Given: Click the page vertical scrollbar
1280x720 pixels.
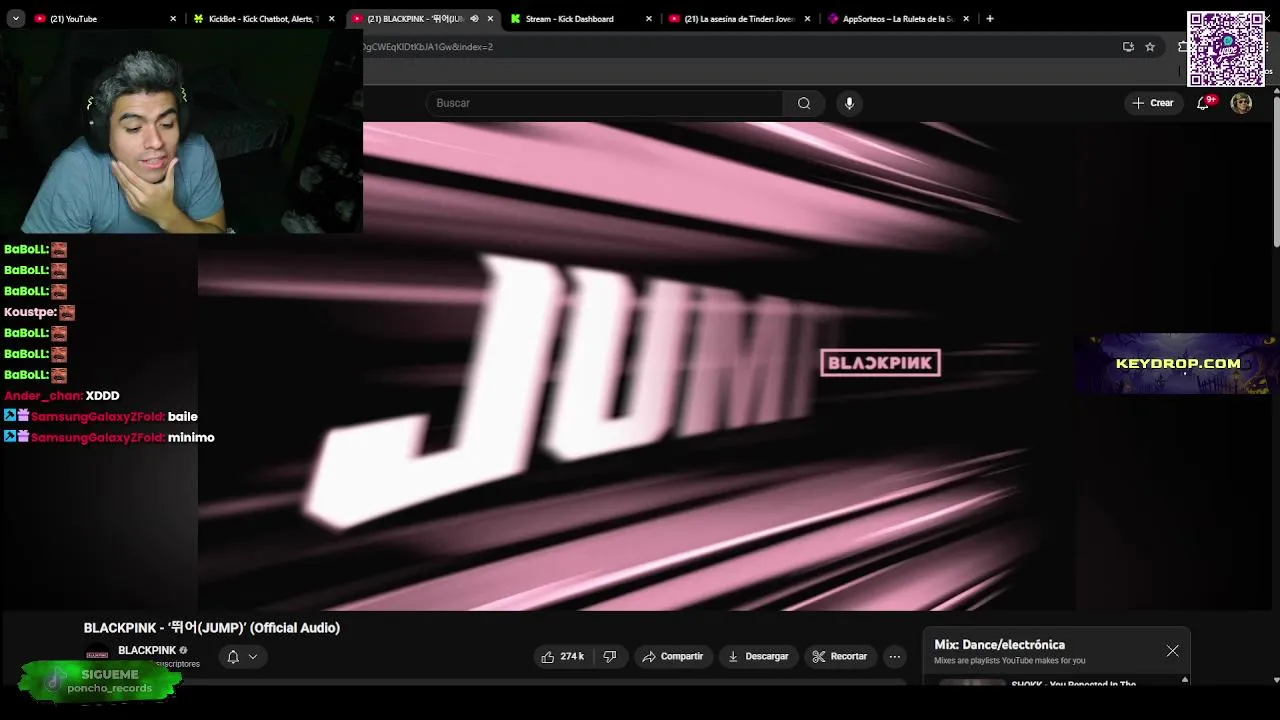Looking at the screenshot, I should 1275,170.
